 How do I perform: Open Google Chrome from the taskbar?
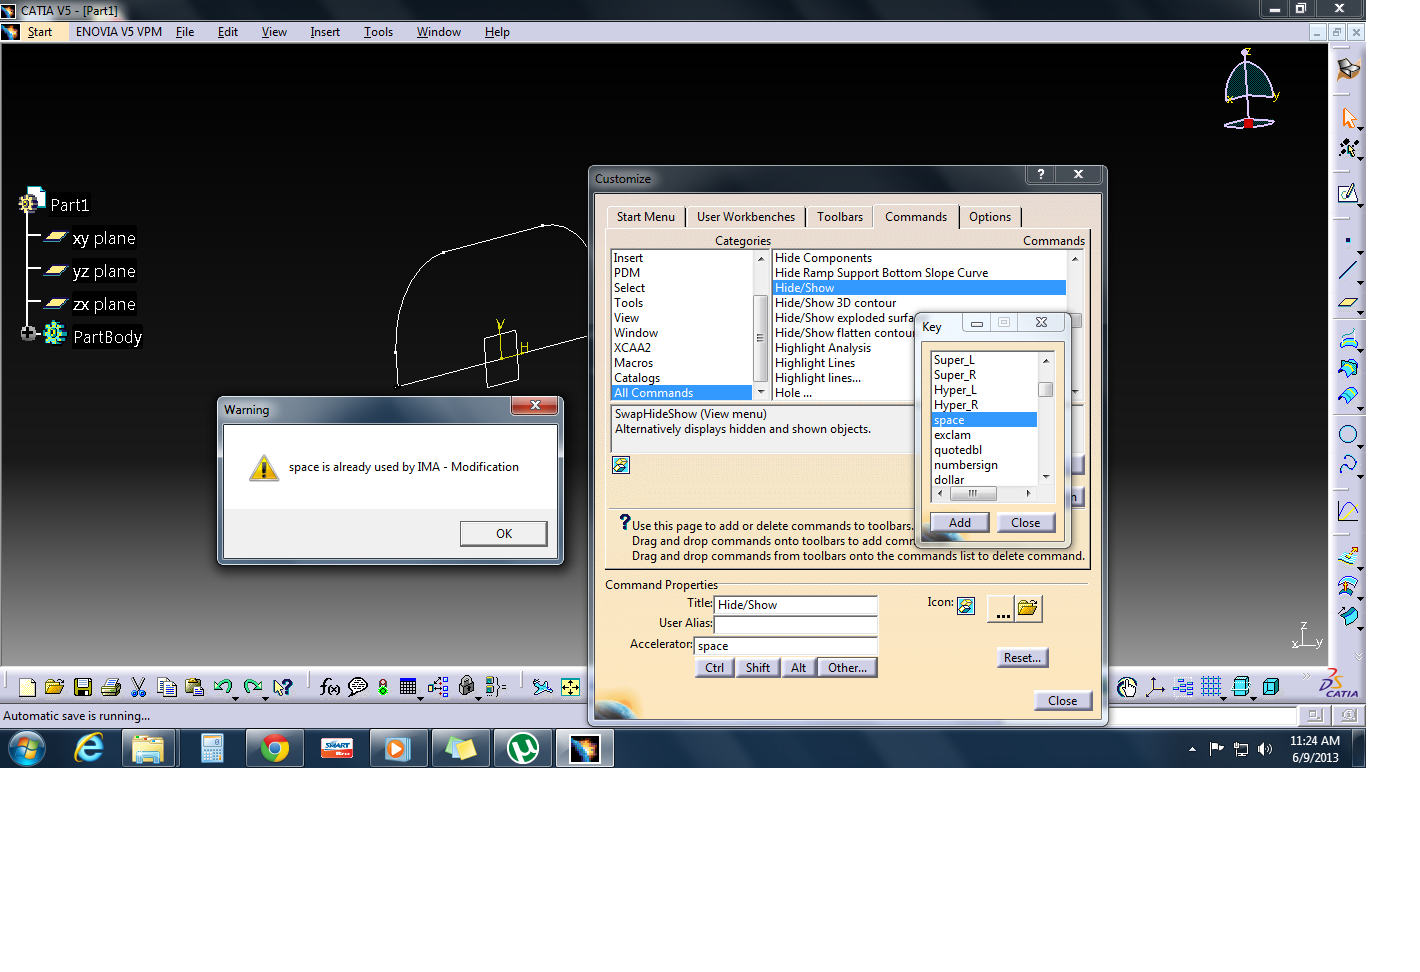coord(274,748)
